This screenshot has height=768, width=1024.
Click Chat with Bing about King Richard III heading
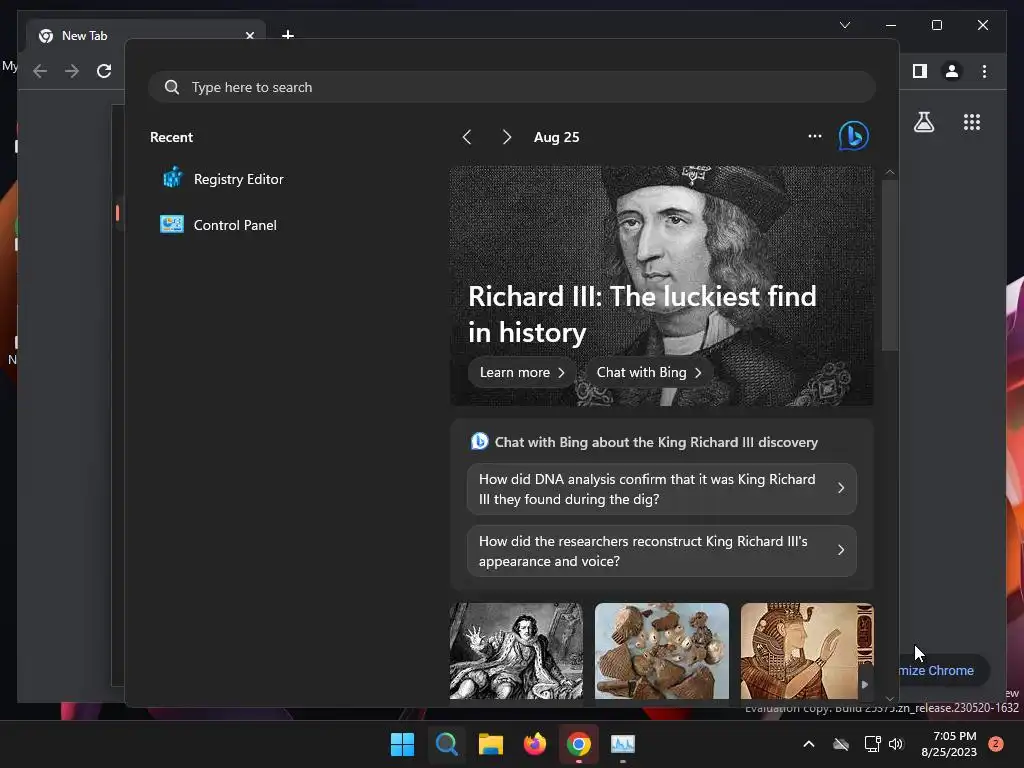click(x=656, y=442)
